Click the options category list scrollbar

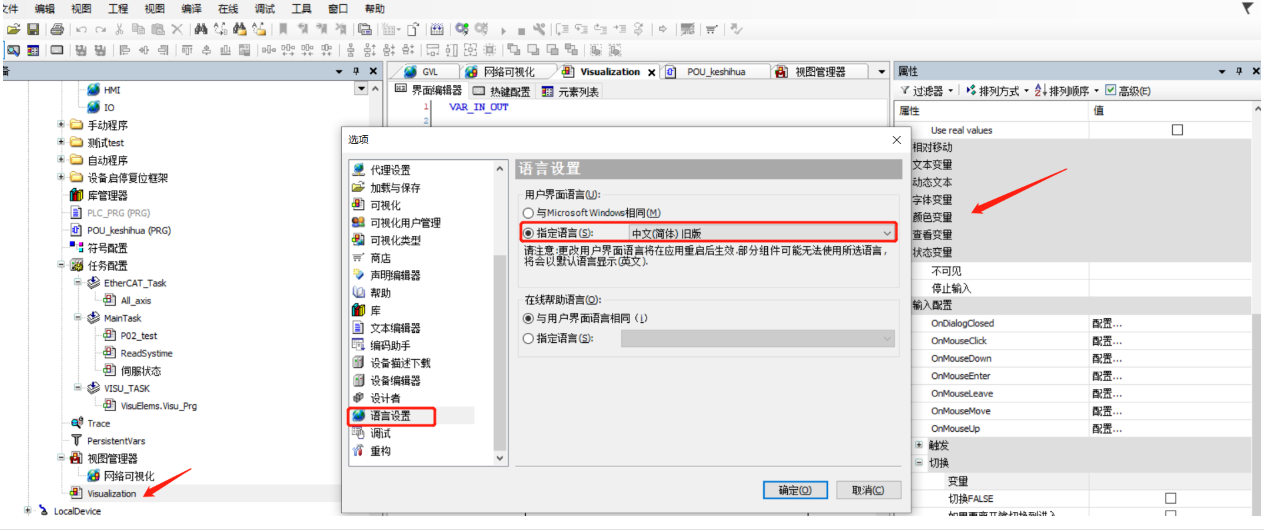click(500, 350)
